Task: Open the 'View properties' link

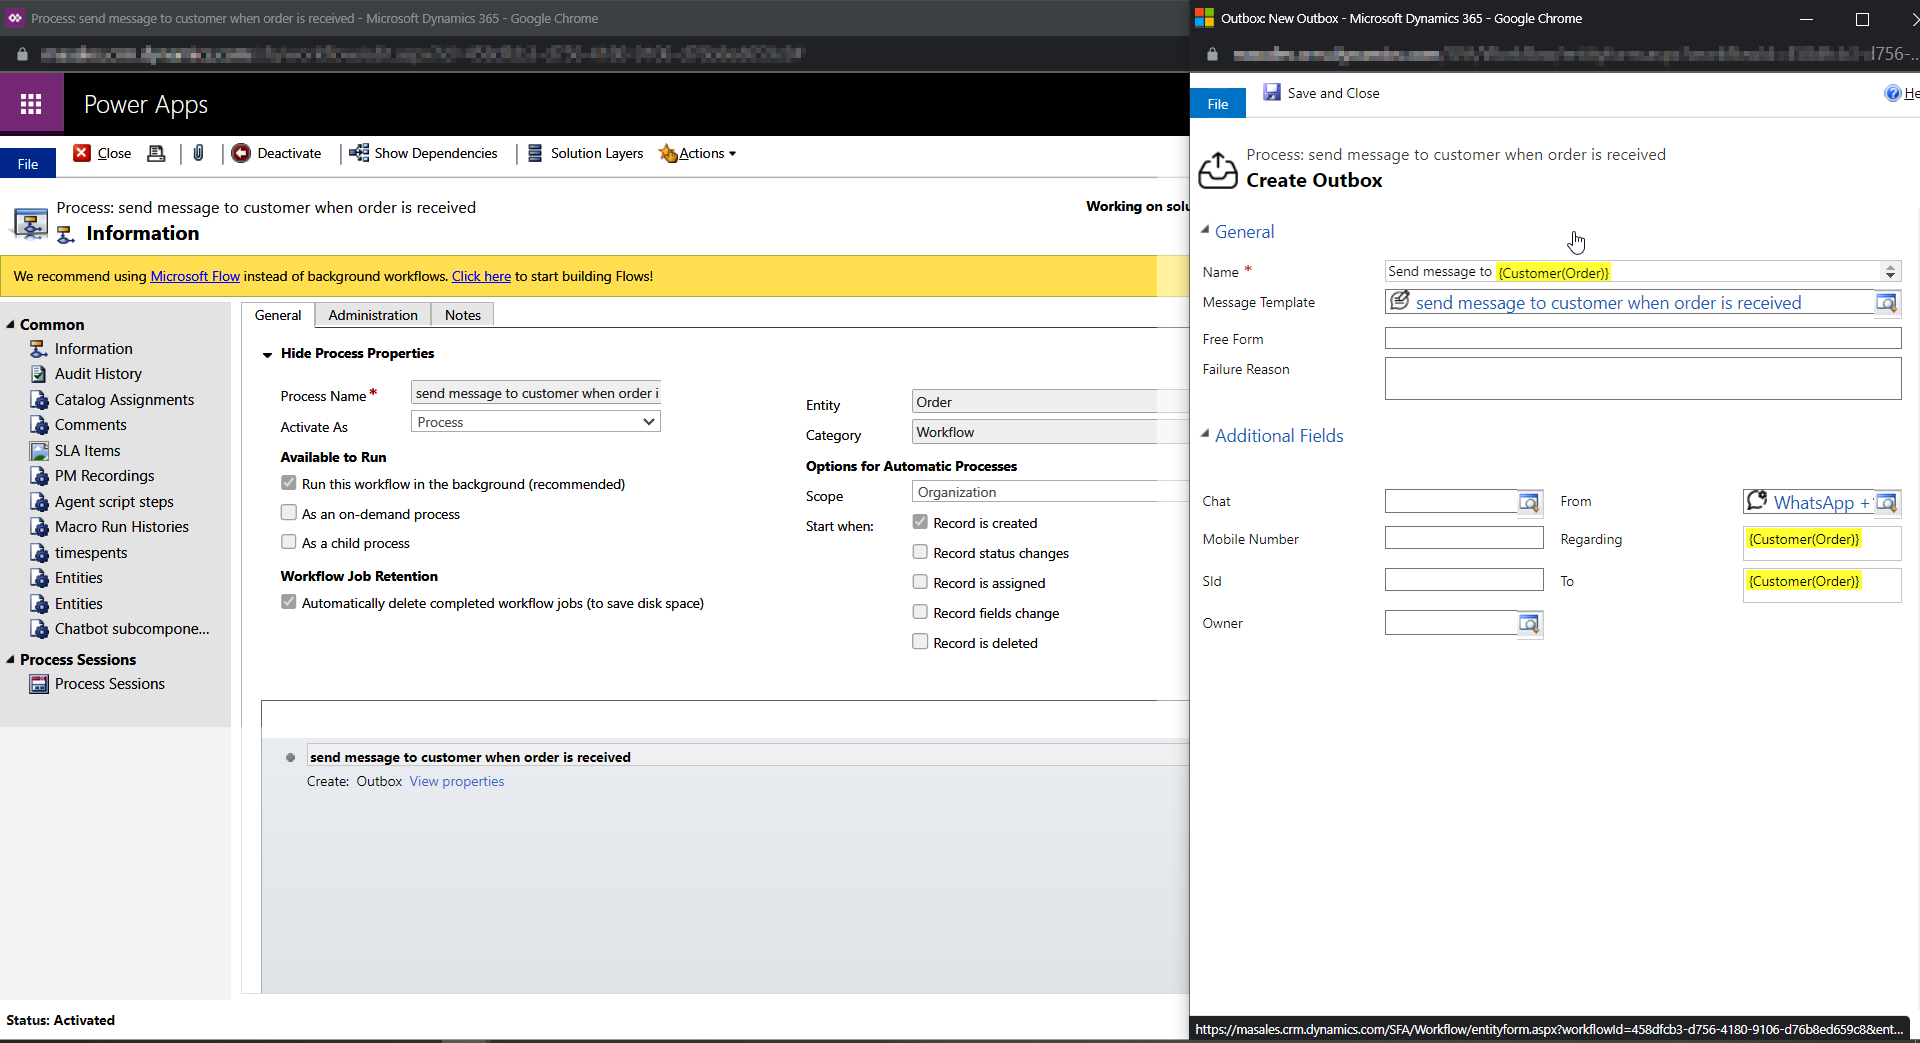Action: [457, 781]
